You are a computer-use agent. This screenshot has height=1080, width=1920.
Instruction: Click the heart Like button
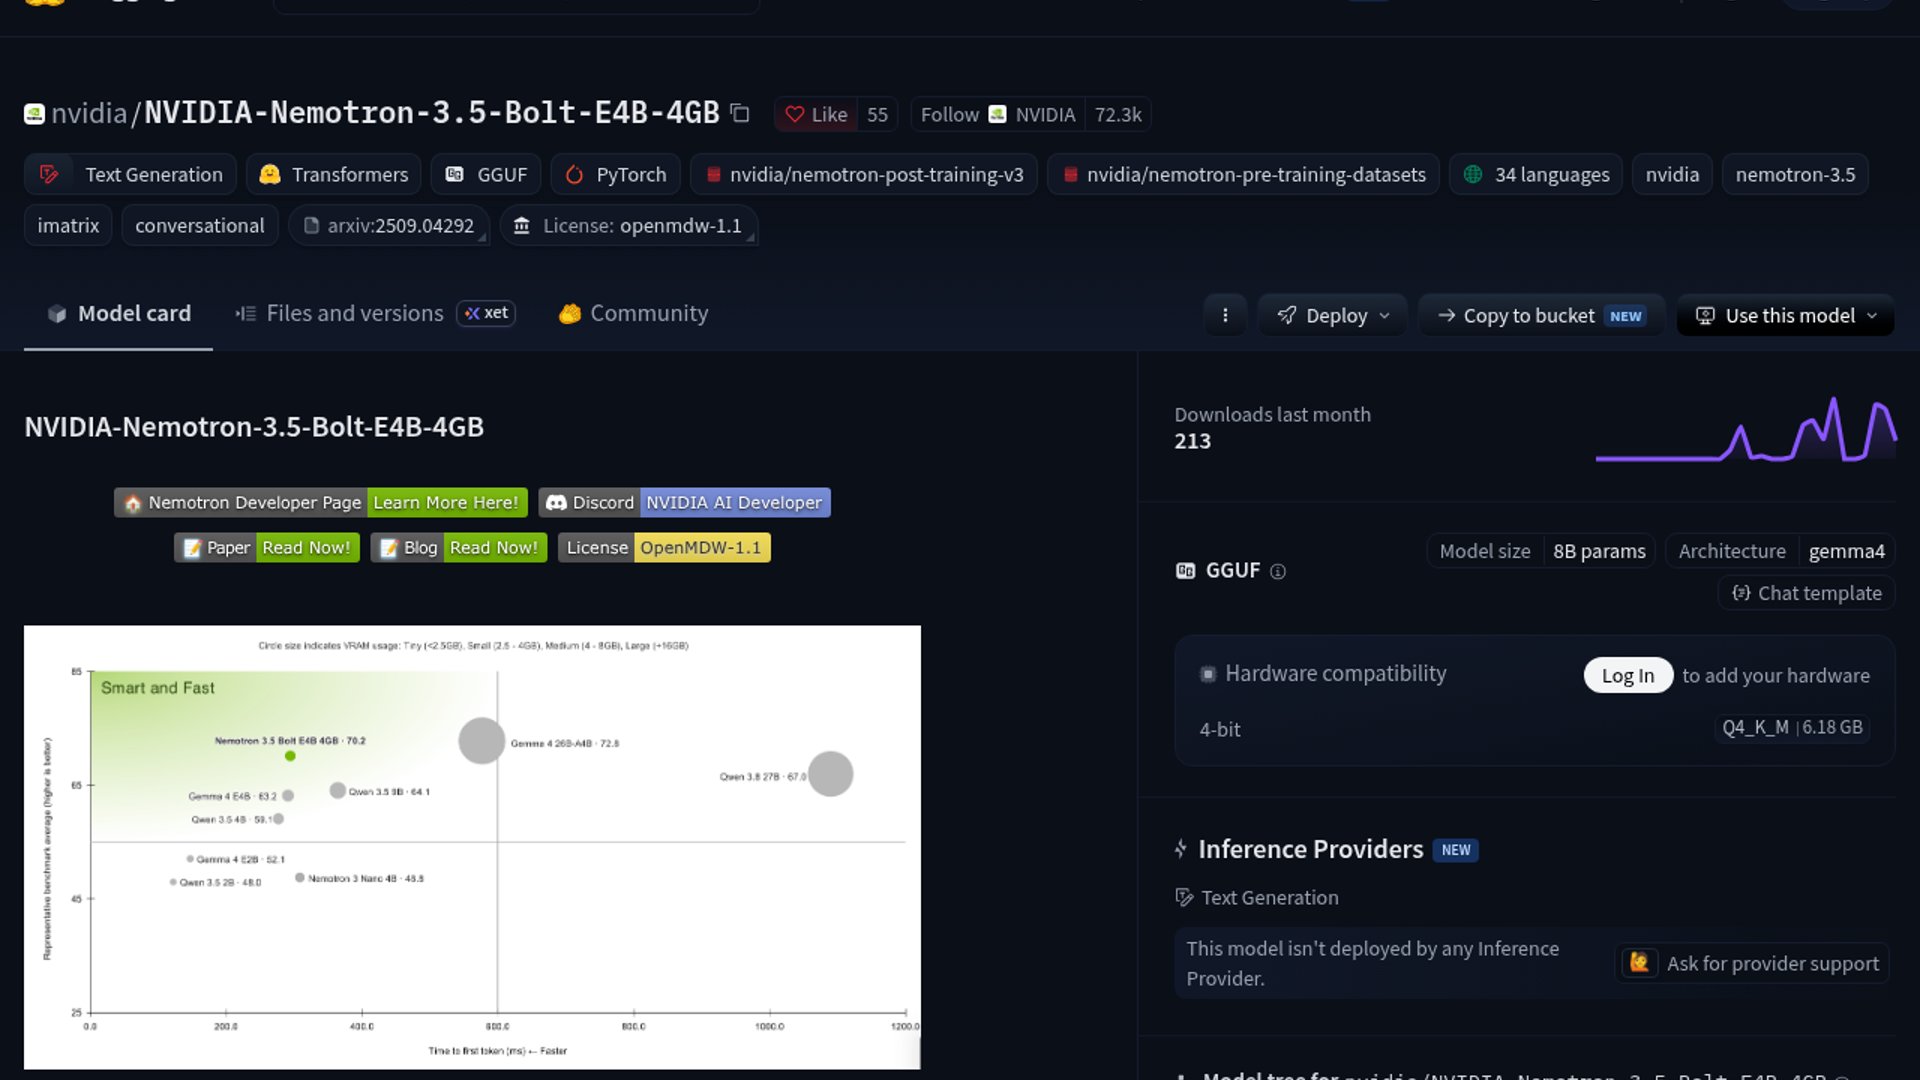(816, 115)
